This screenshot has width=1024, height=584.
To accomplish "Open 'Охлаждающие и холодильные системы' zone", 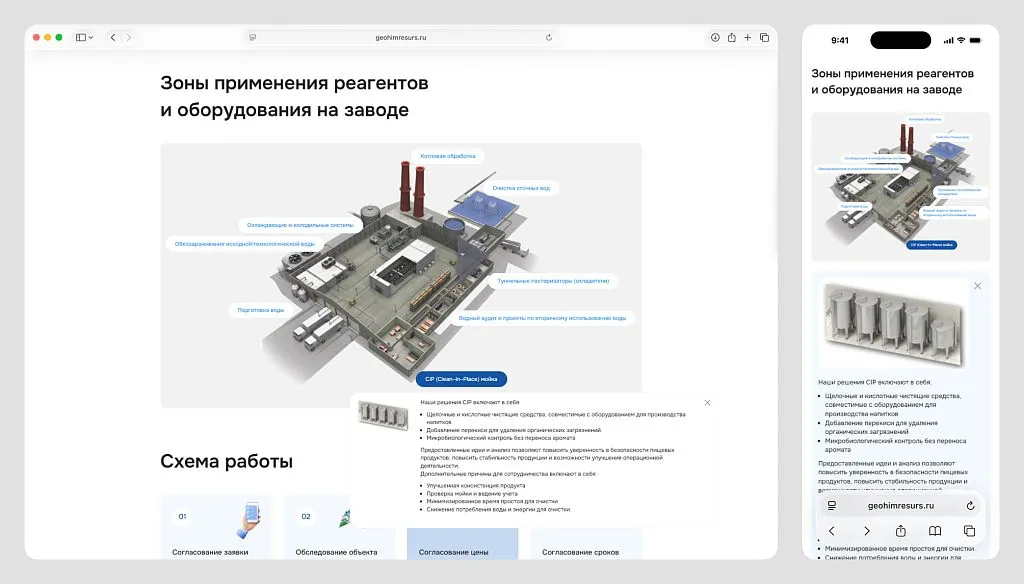I will pyautogui.click(x=299, y=225).
